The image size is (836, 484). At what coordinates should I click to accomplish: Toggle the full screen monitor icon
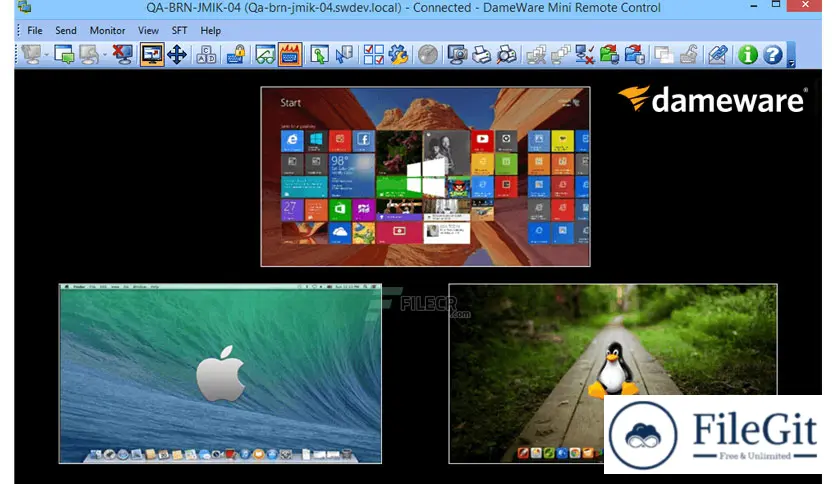(x=152, y=54)
